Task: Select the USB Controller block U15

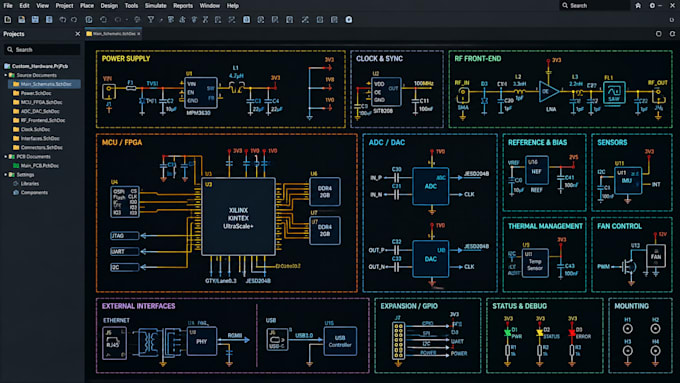Action: [x=340, y=341]
